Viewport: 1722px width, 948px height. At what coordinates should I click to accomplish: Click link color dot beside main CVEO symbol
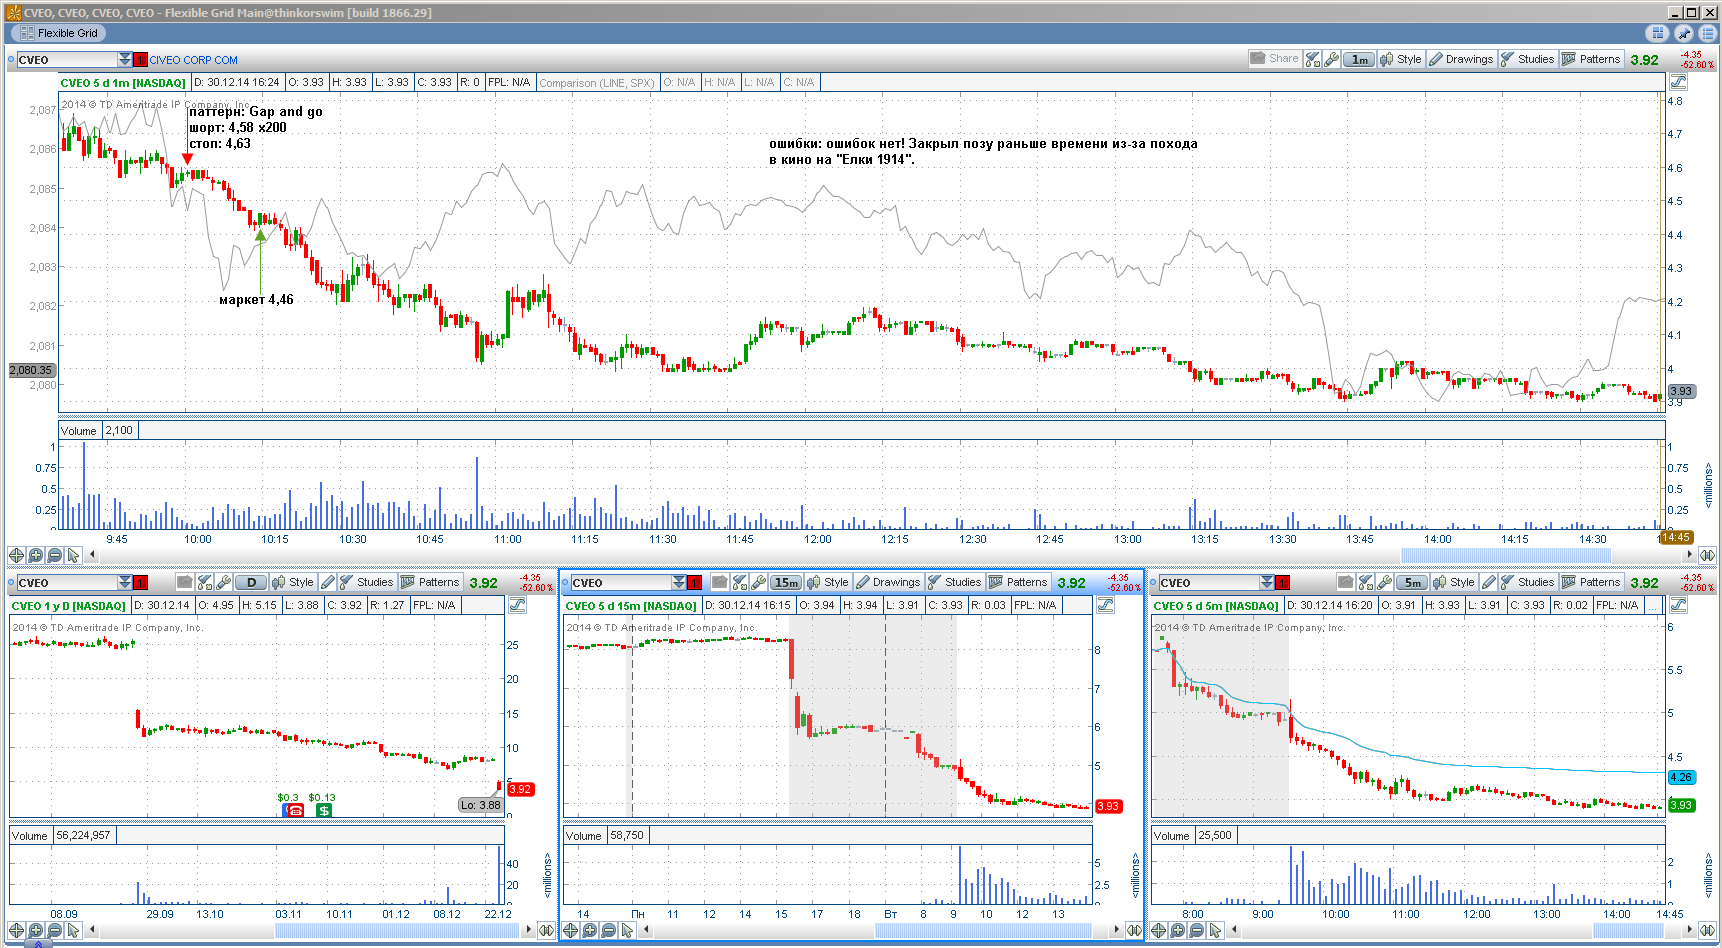pos(11,60)
